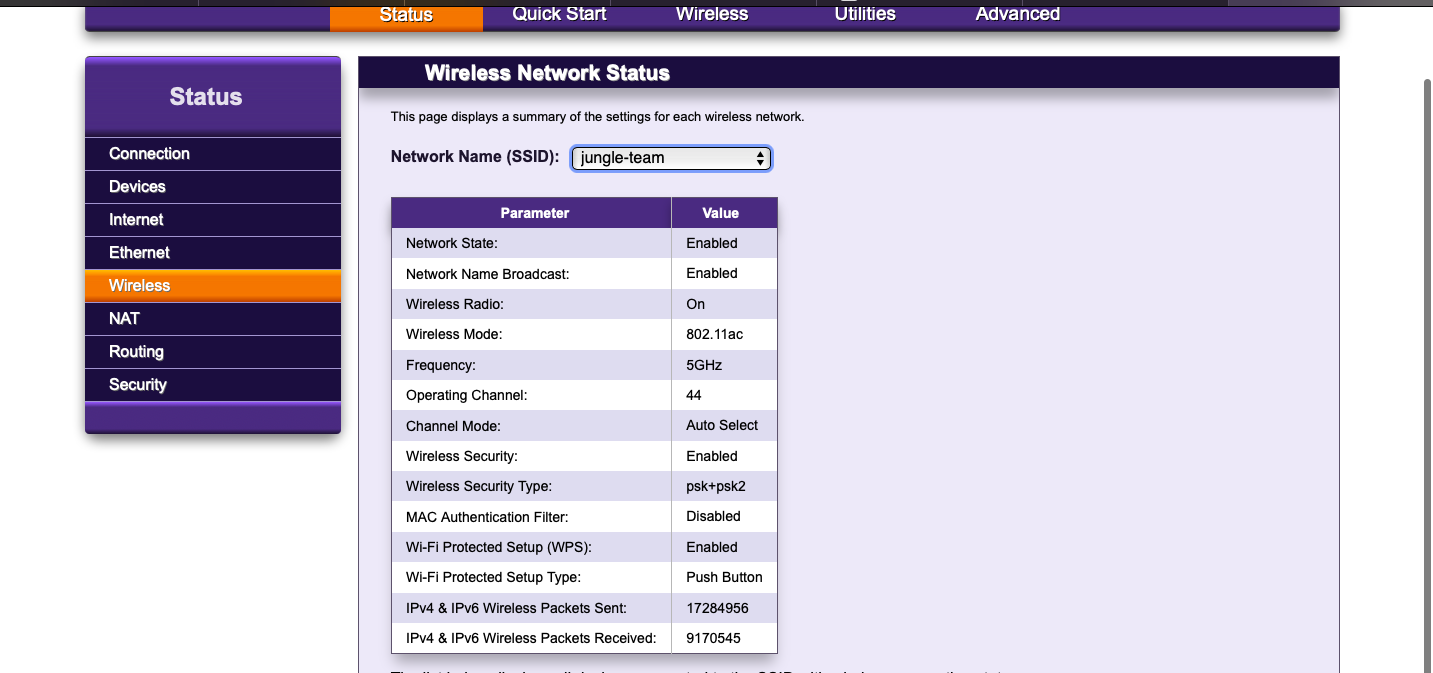Select Routing in the Status sidebar
This screenshot has width=1433, height=673.
(136, 352)
